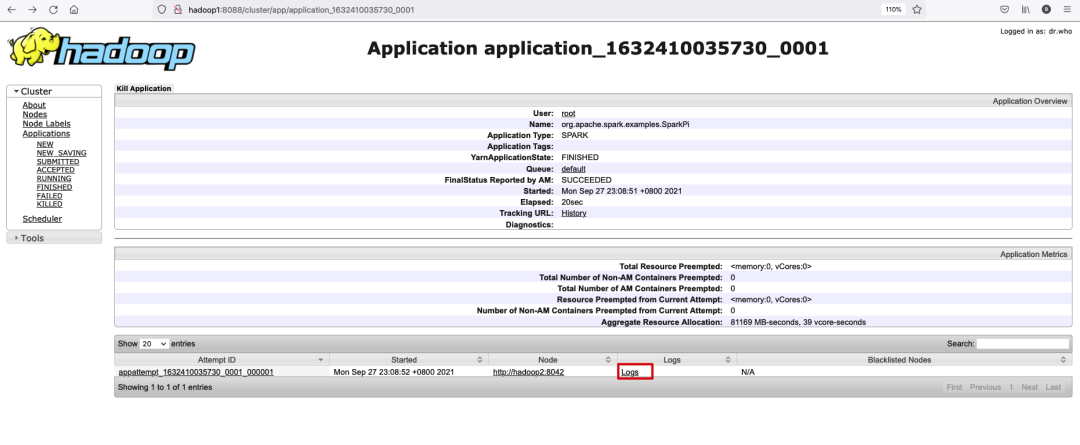Click the SUCCEEDED final status value

(x=586, y=180)
